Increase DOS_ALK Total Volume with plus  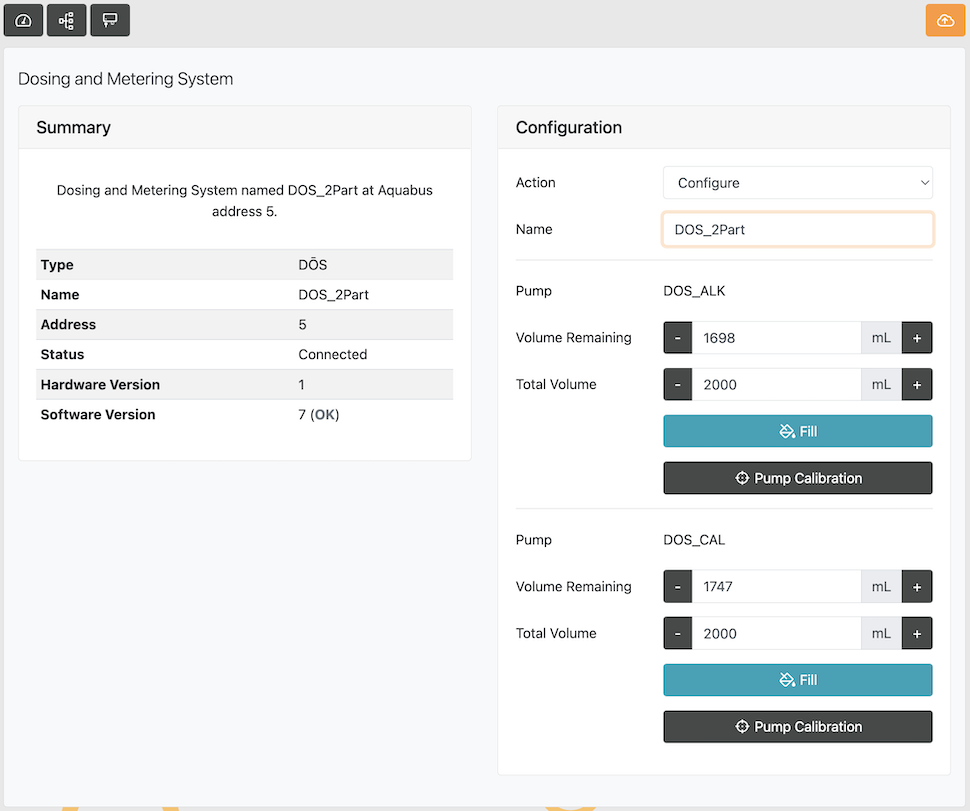pyautogui.click(x=917, y=385)
